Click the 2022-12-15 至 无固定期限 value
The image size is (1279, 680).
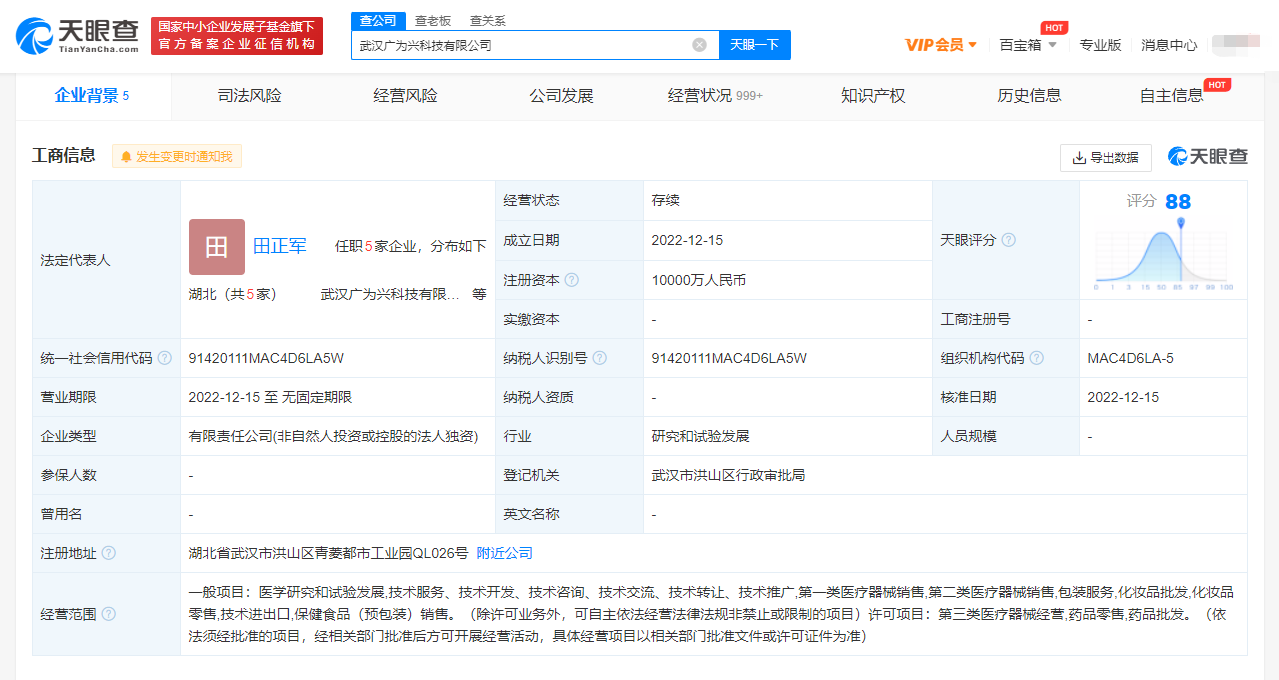click(x=270, y=397)
